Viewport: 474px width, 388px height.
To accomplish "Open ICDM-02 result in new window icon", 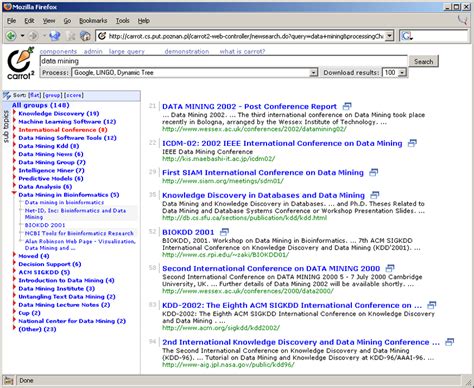I will tap(412, 143).
